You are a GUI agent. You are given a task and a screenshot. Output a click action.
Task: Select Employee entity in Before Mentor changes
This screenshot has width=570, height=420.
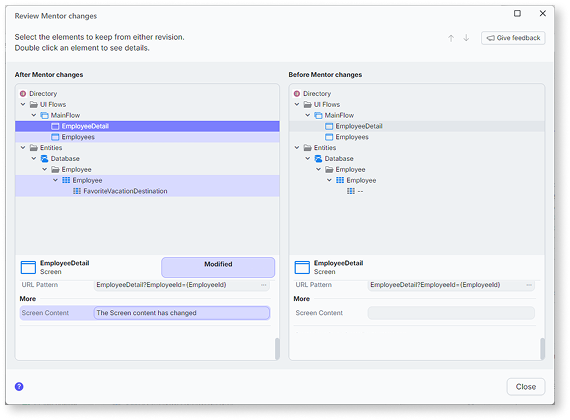[x=417, y=180]
